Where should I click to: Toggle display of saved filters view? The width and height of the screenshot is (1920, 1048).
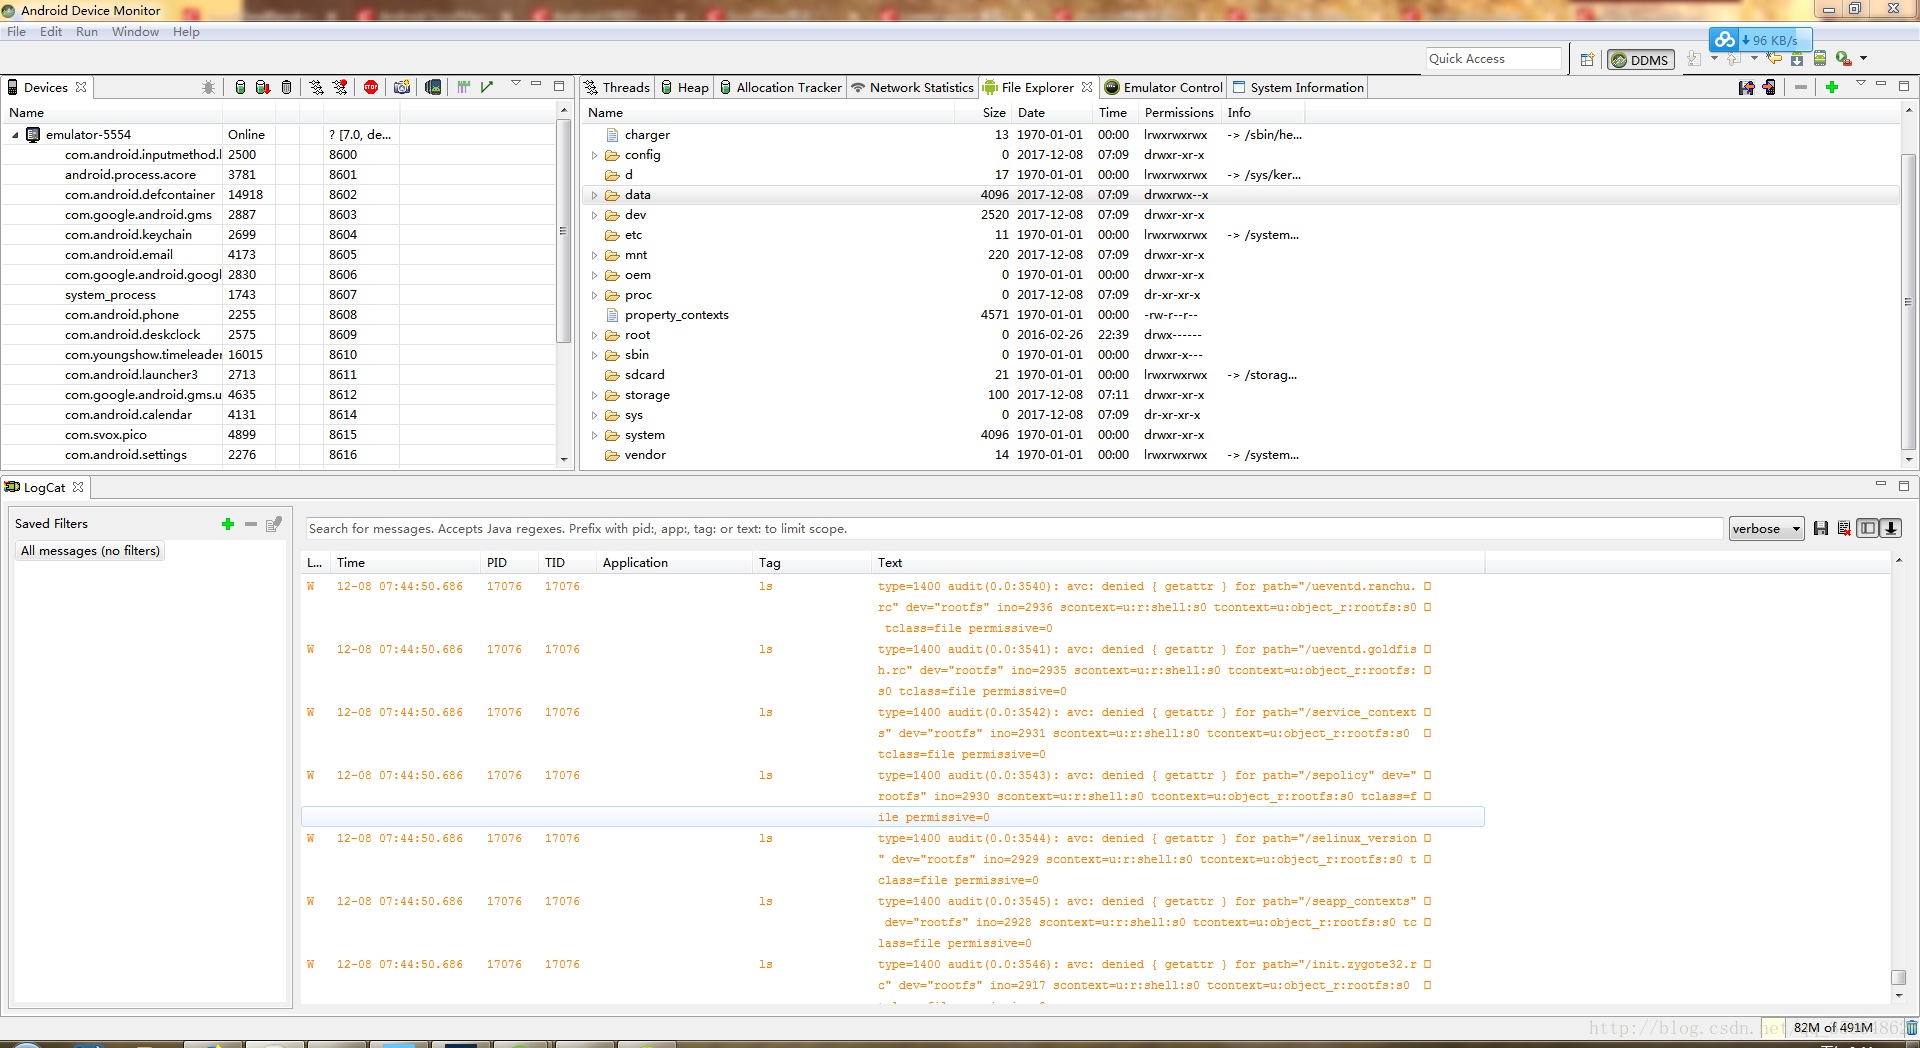(x=1867, y=528)
